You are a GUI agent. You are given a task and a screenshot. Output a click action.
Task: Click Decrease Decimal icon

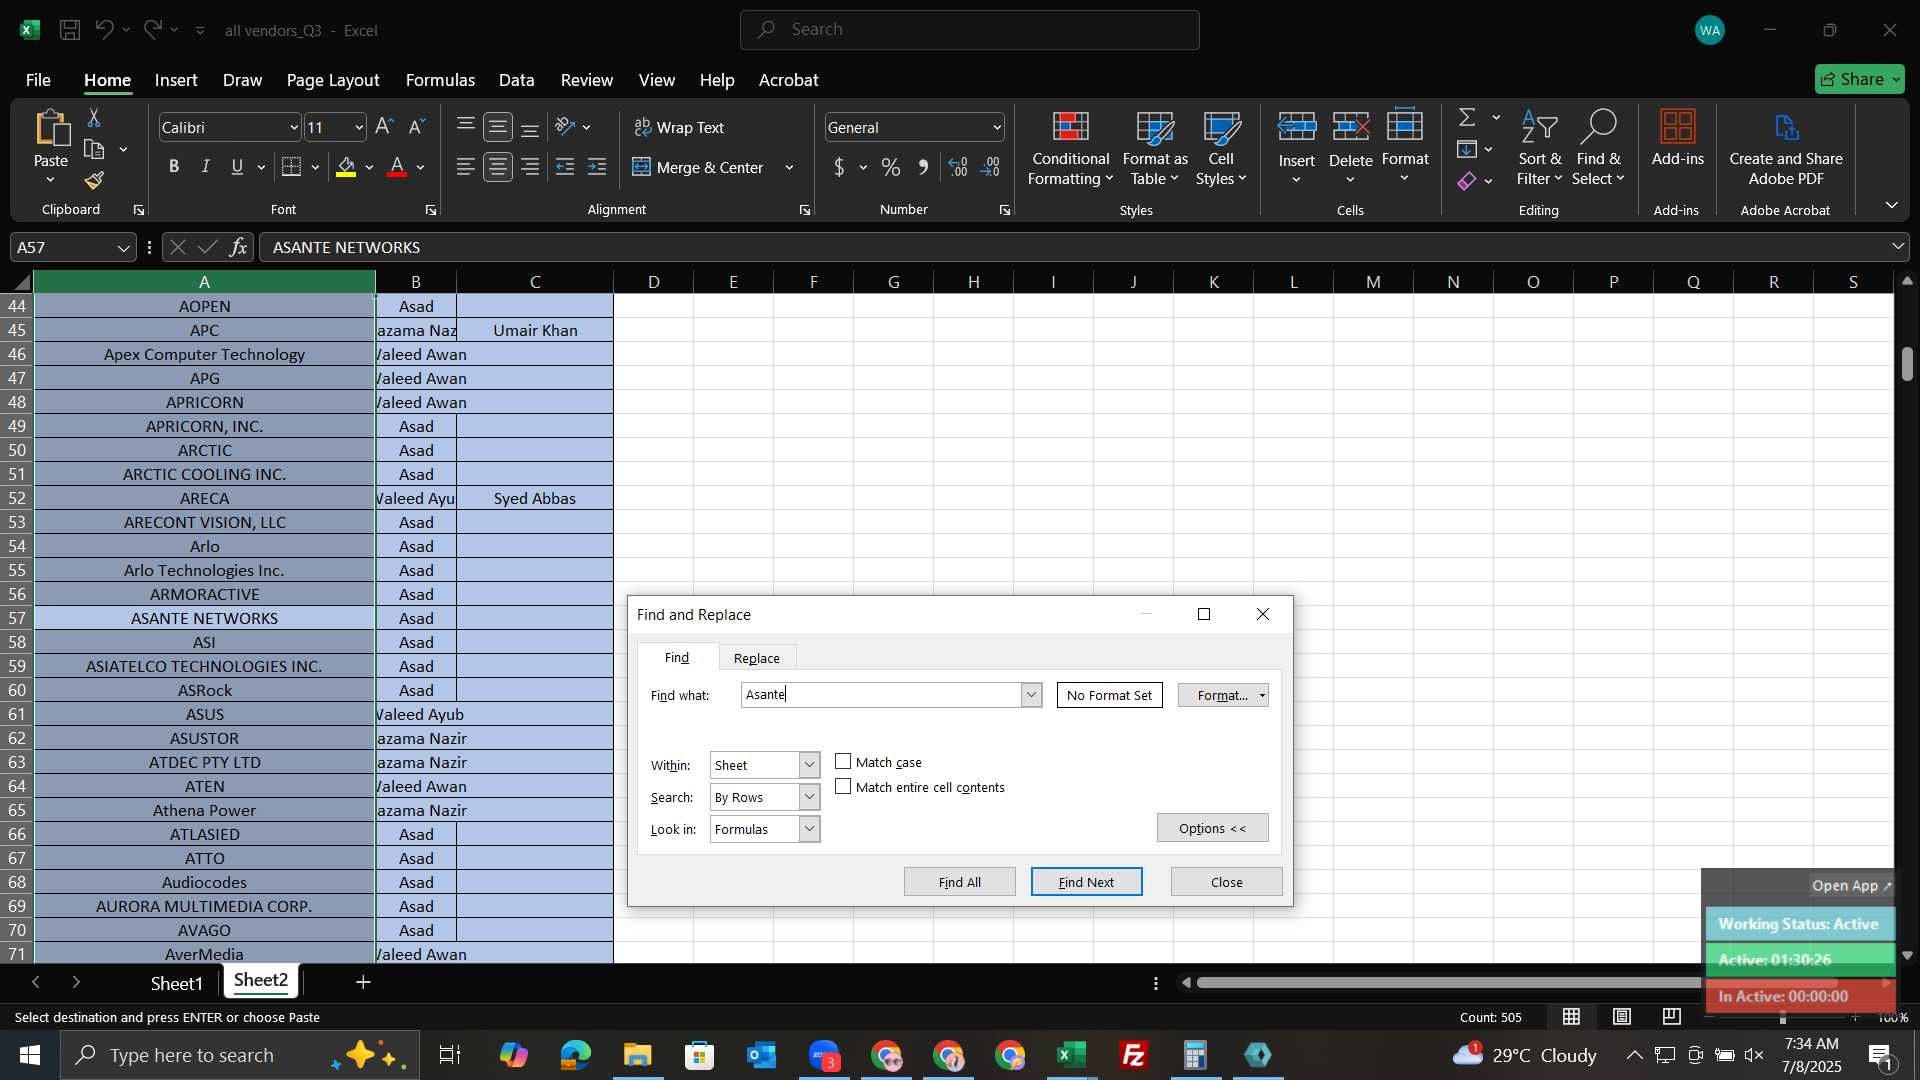pyautogui.click(x=990, y=167)
